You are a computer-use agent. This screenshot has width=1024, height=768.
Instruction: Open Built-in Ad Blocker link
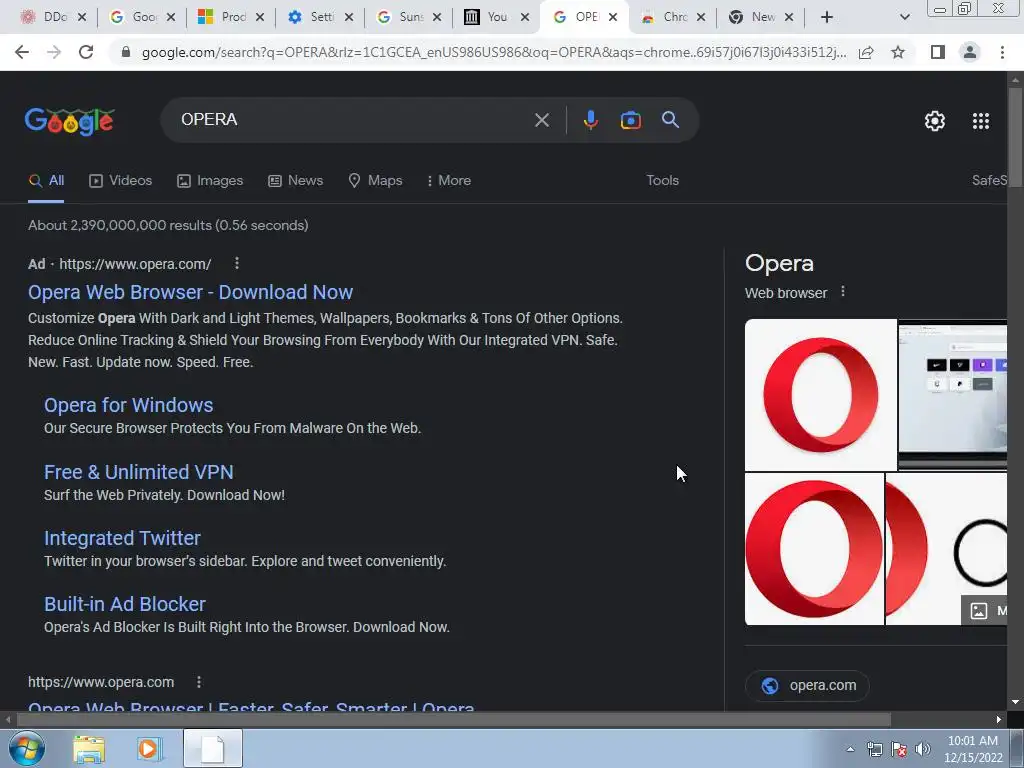point(125,603)
